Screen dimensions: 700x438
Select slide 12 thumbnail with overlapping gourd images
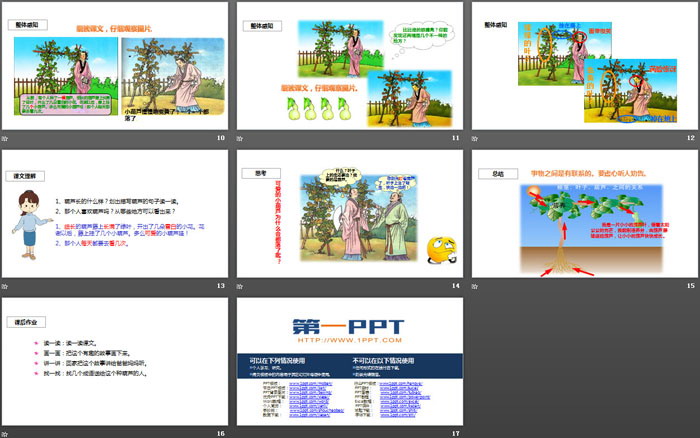click(x=584, y=65)
